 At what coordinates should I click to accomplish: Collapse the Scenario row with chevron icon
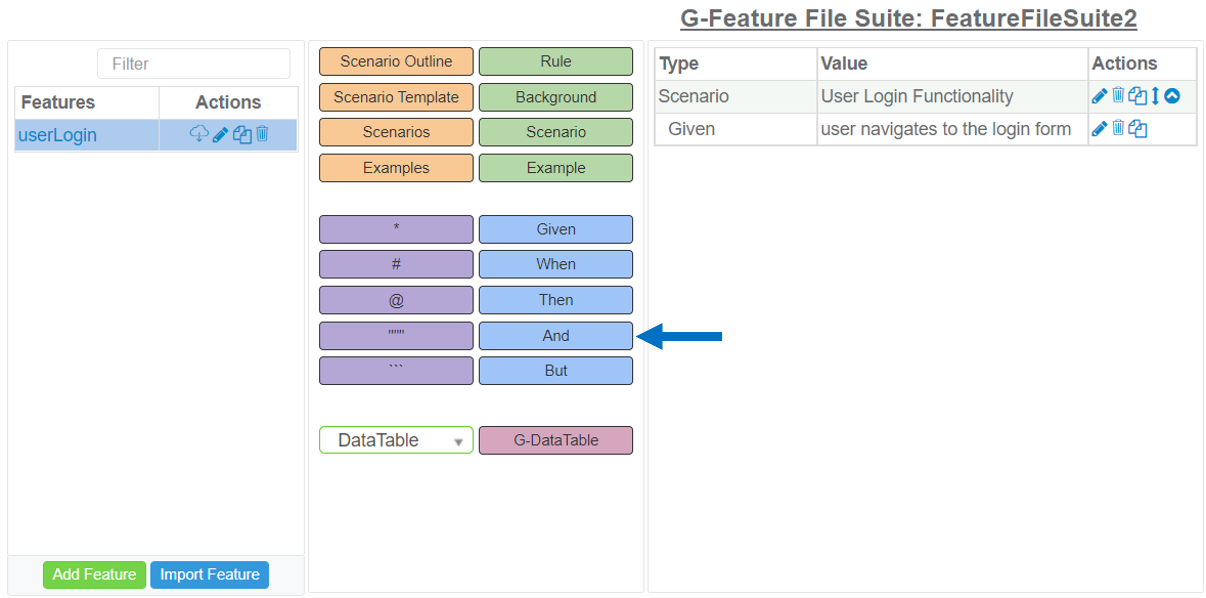[x=1172, y=96]
